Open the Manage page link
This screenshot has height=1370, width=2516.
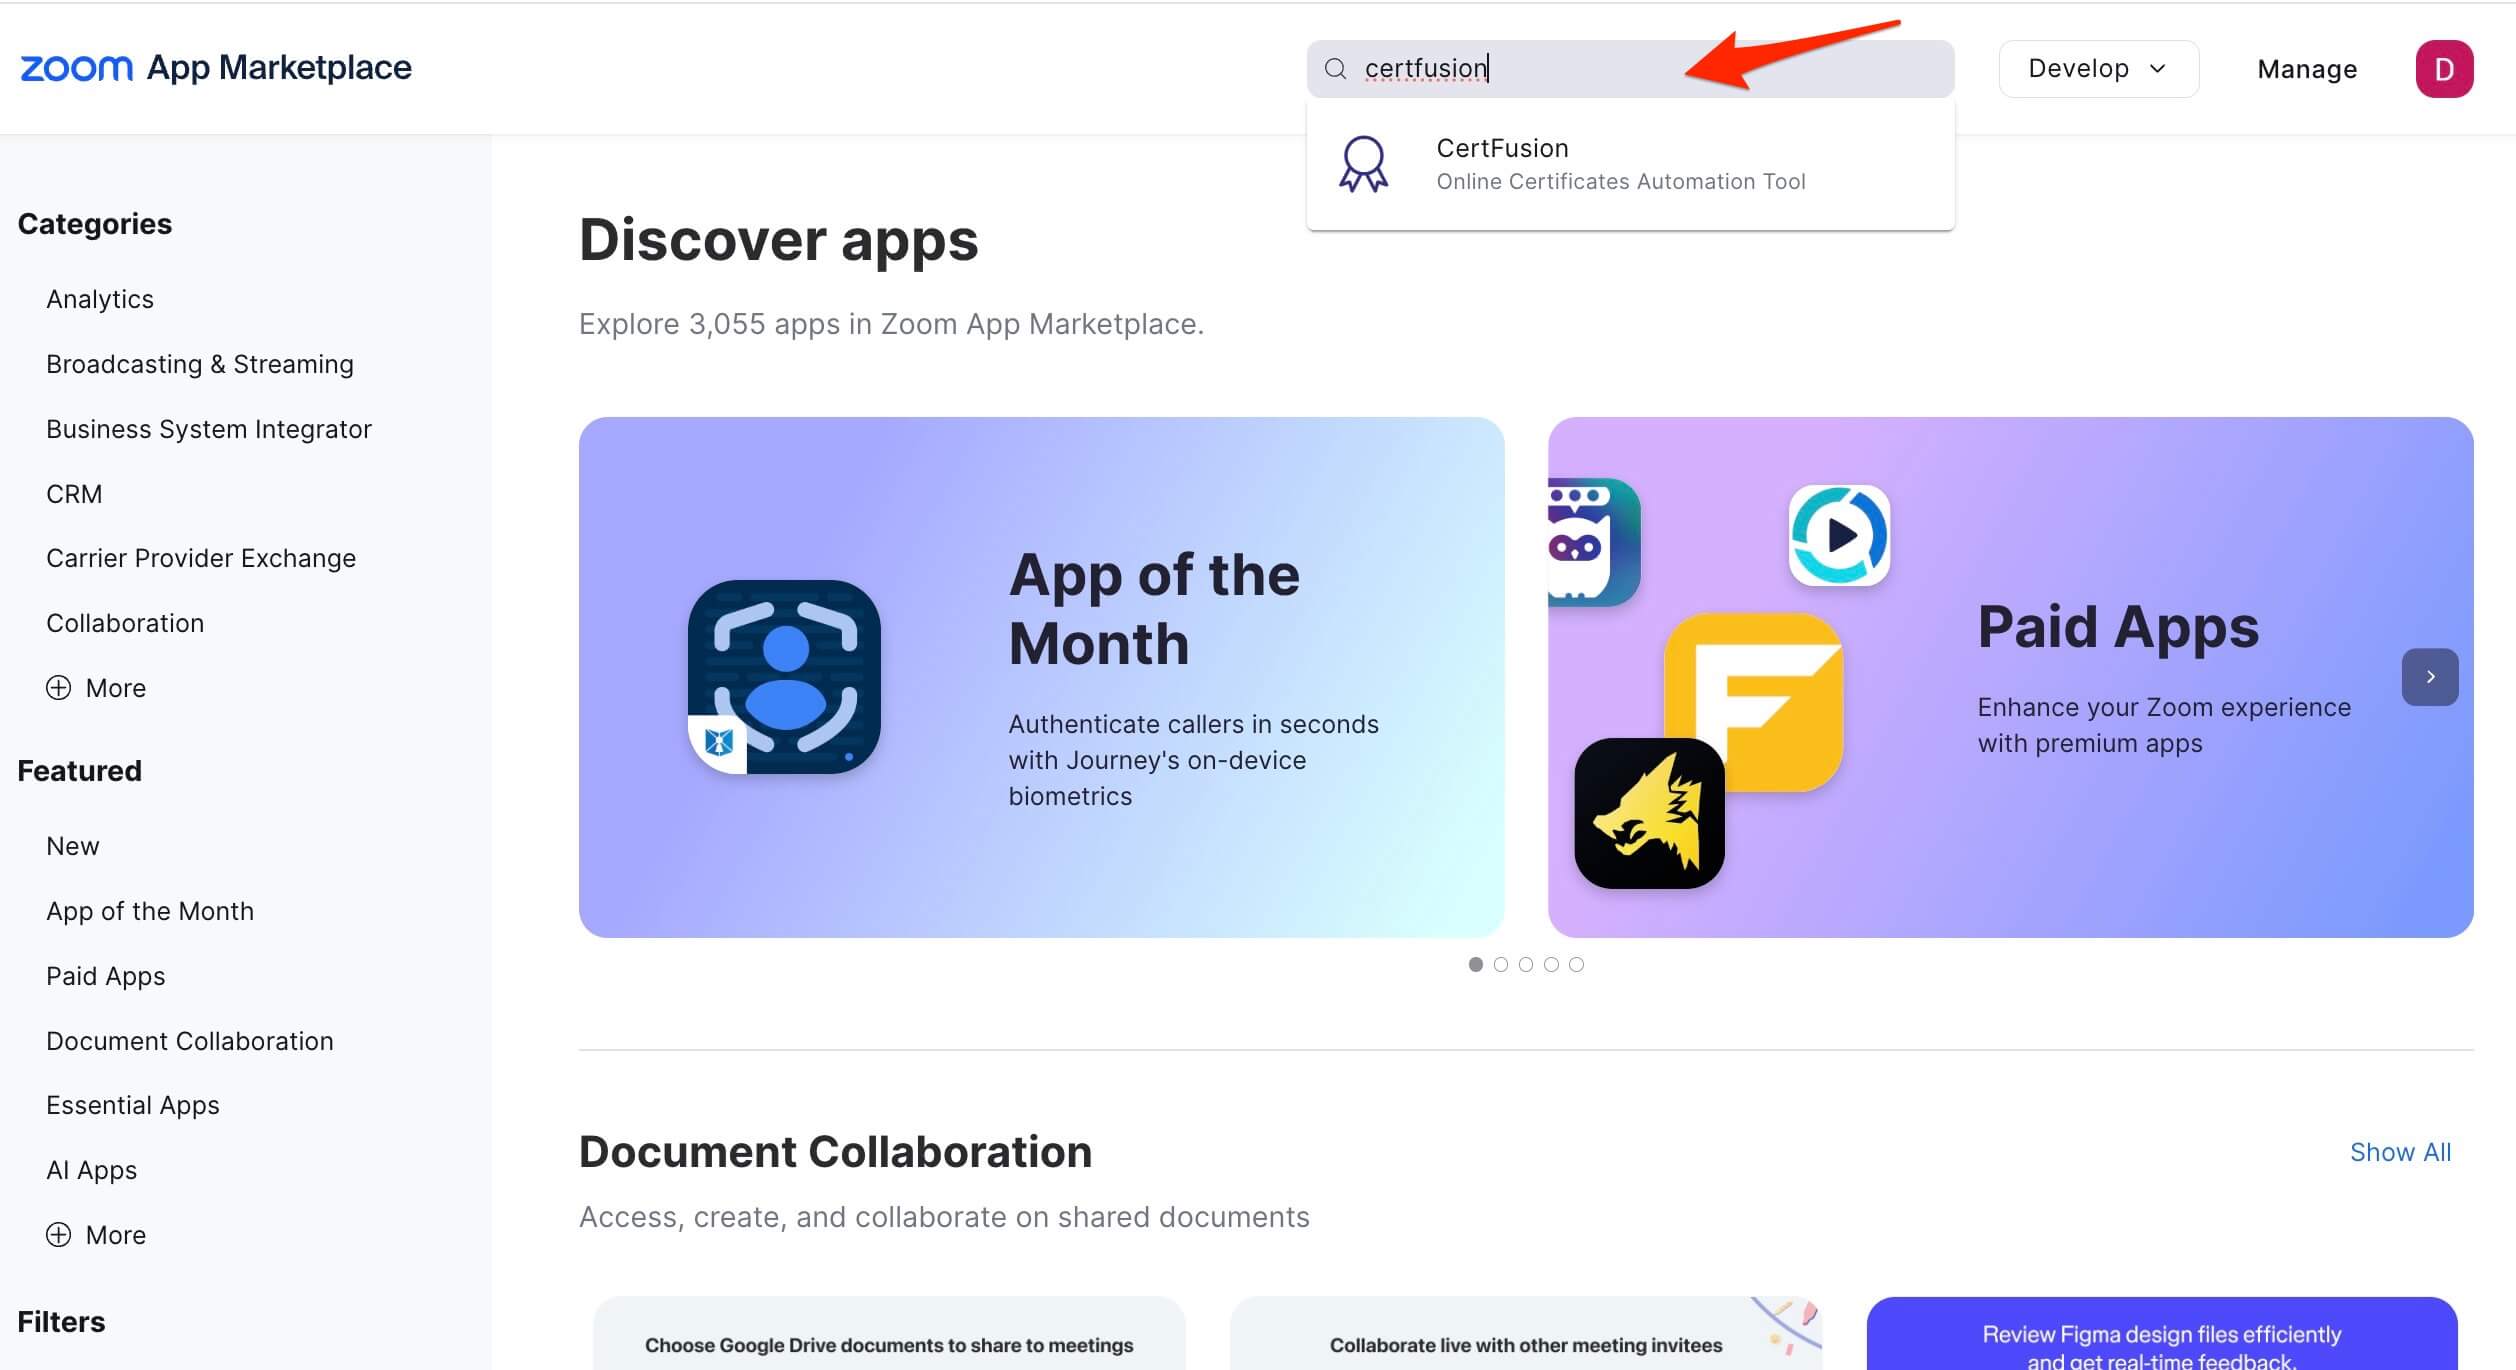(x=2307, y=69)
